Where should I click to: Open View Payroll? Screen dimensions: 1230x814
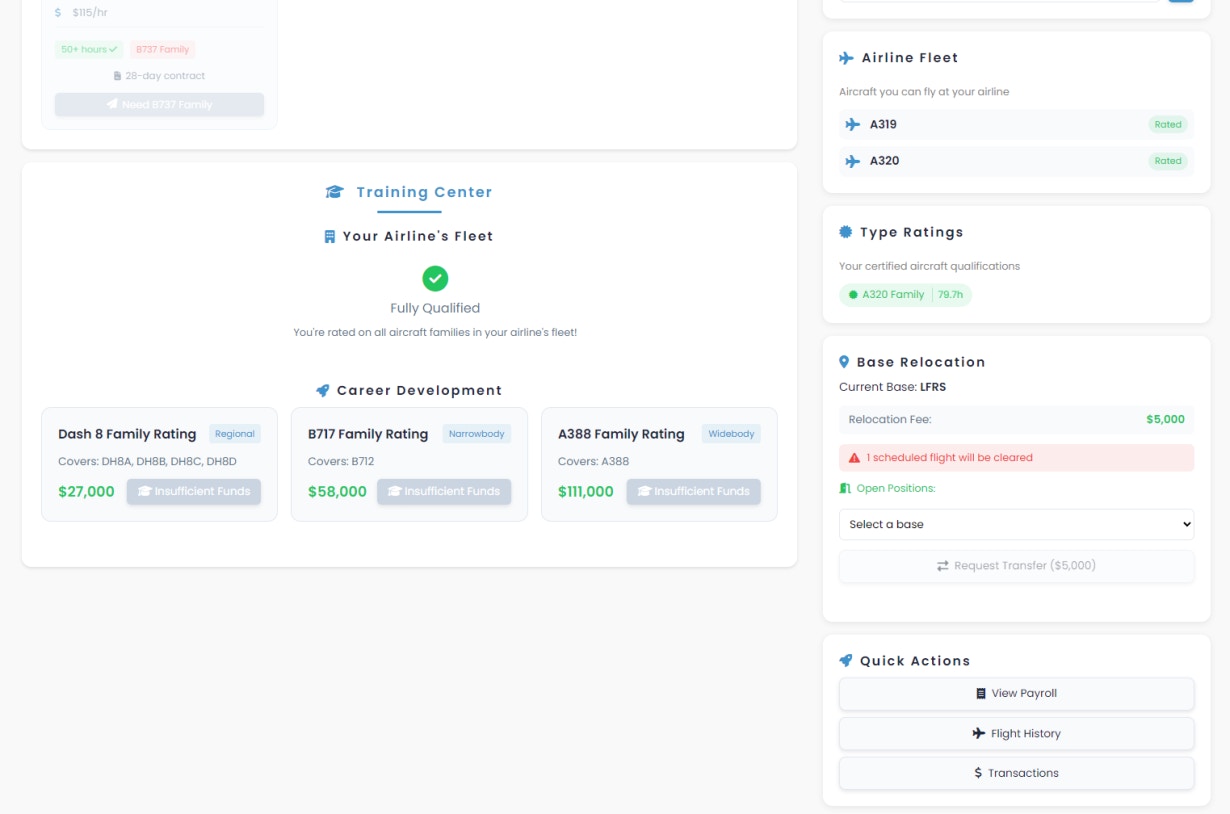point(1016,693)
